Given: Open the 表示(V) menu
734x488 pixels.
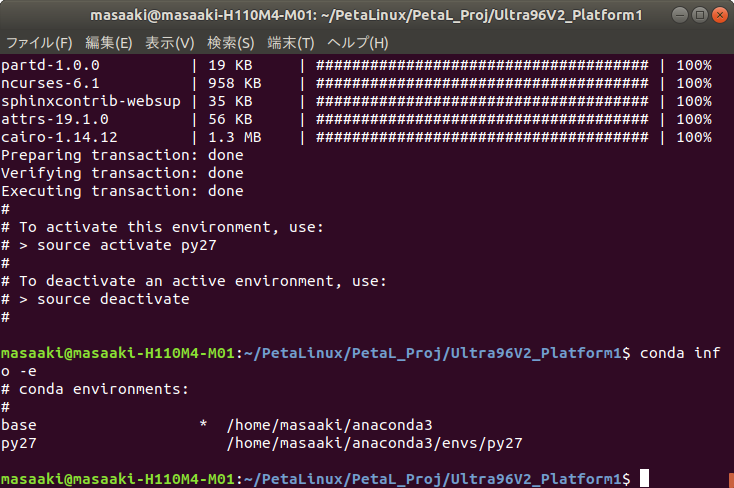Looking at the screenshot, I should [169, 43].
